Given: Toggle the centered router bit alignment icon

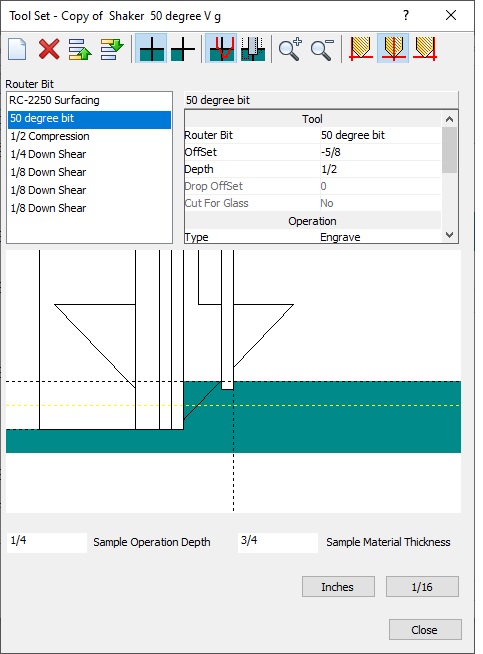Looking at the screenshot, I should 393,48.
